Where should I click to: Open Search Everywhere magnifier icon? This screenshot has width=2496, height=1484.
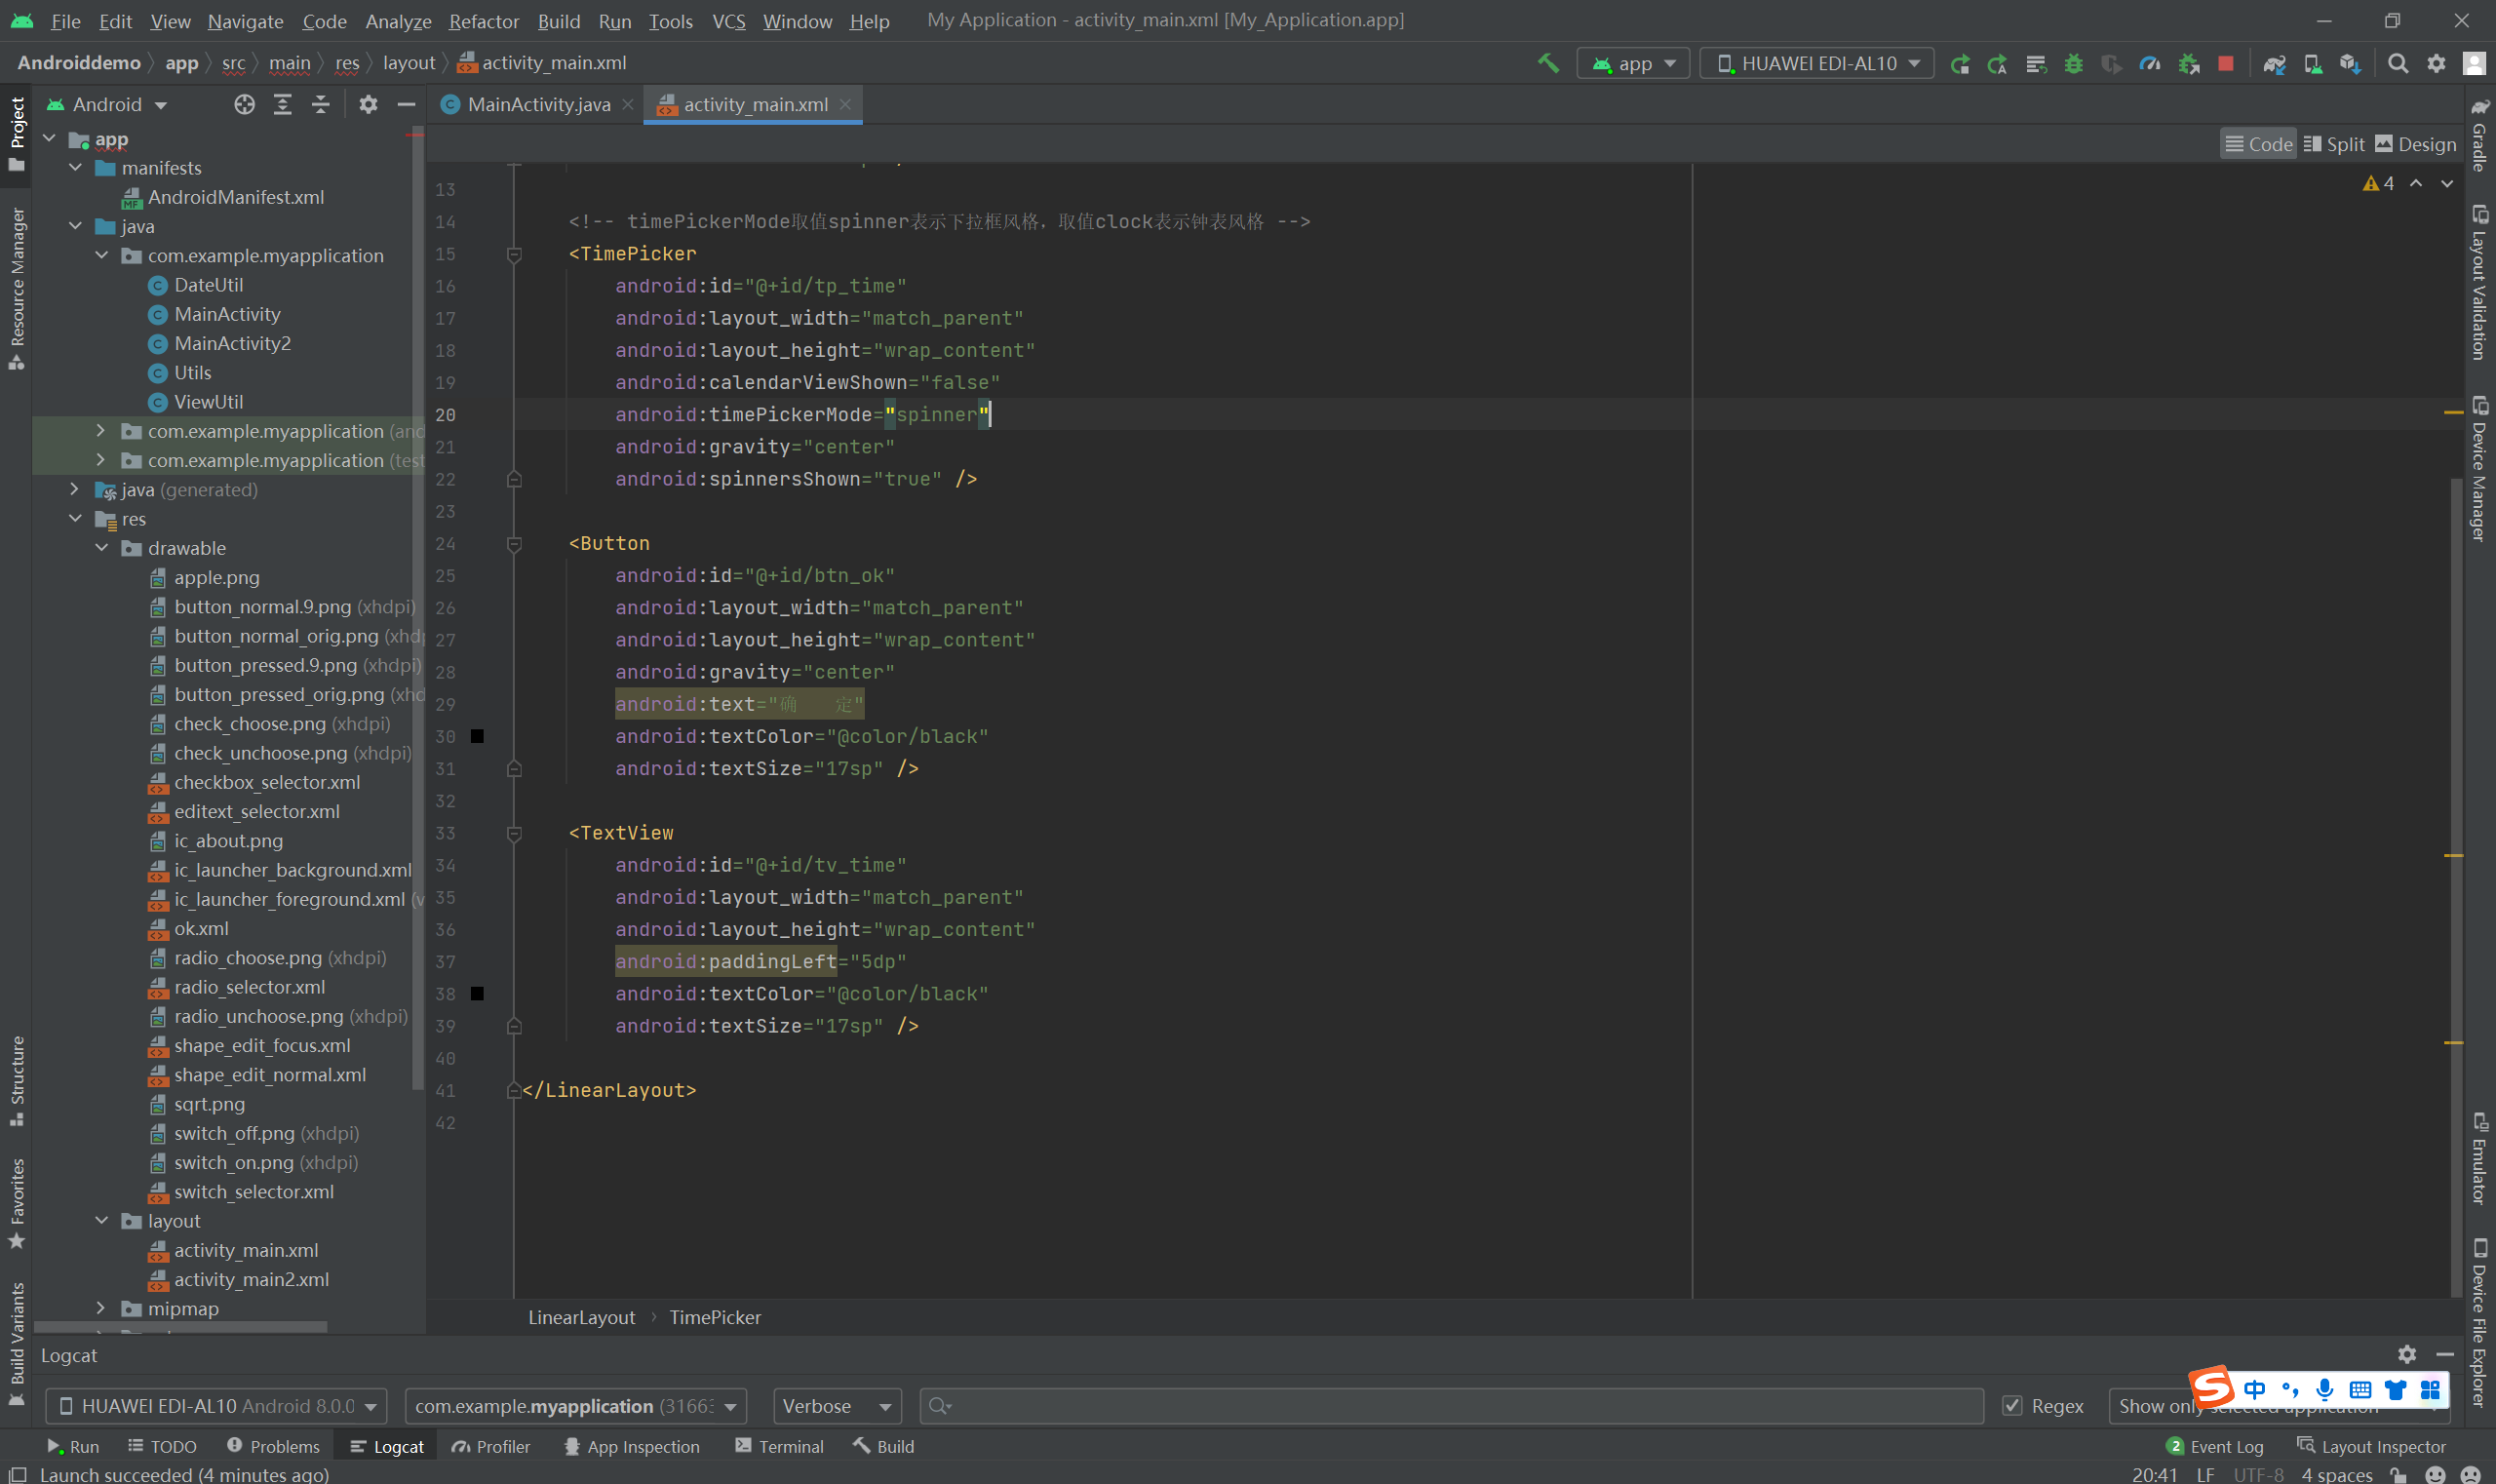[x=2398, y=64]
